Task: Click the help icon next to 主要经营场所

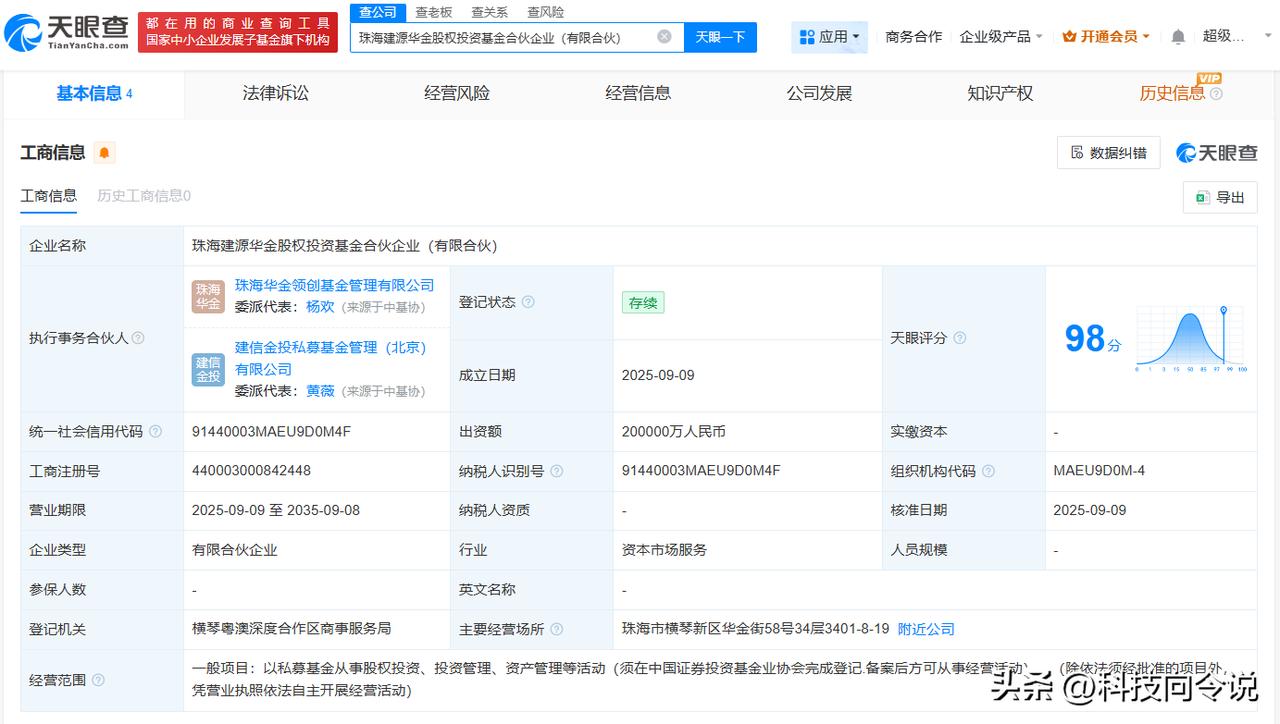Action: [557, 629]
